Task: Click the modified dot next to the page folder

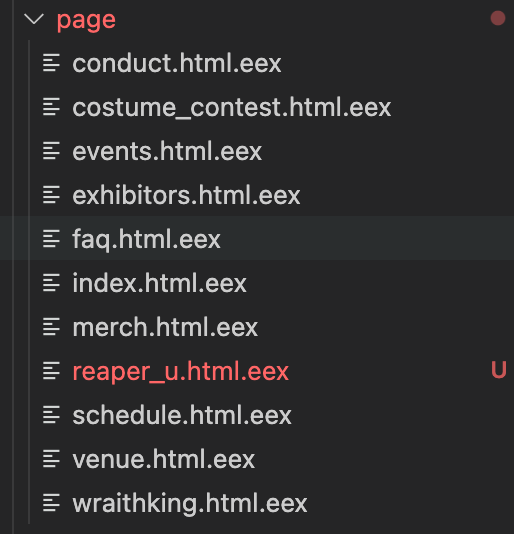Action: pos(498,18)
